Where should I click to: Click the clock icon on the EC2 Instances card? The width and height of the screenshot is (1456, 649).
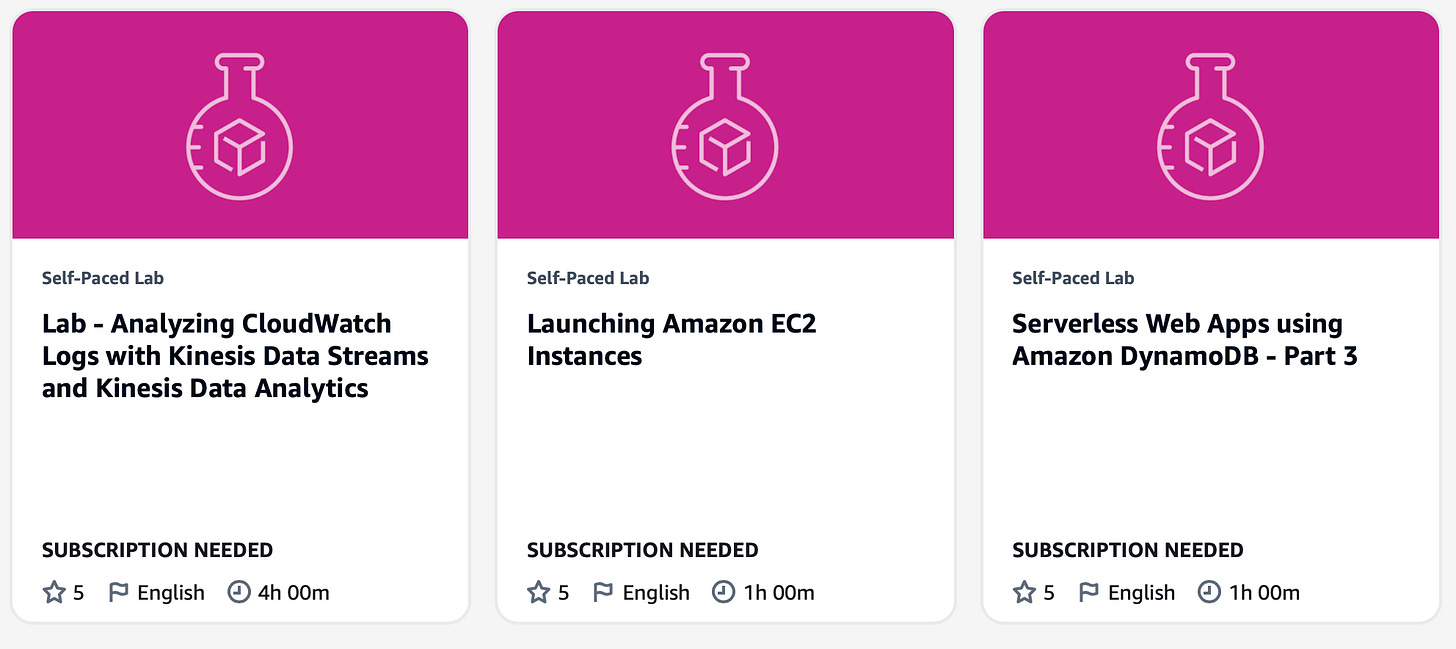(723, 592)
